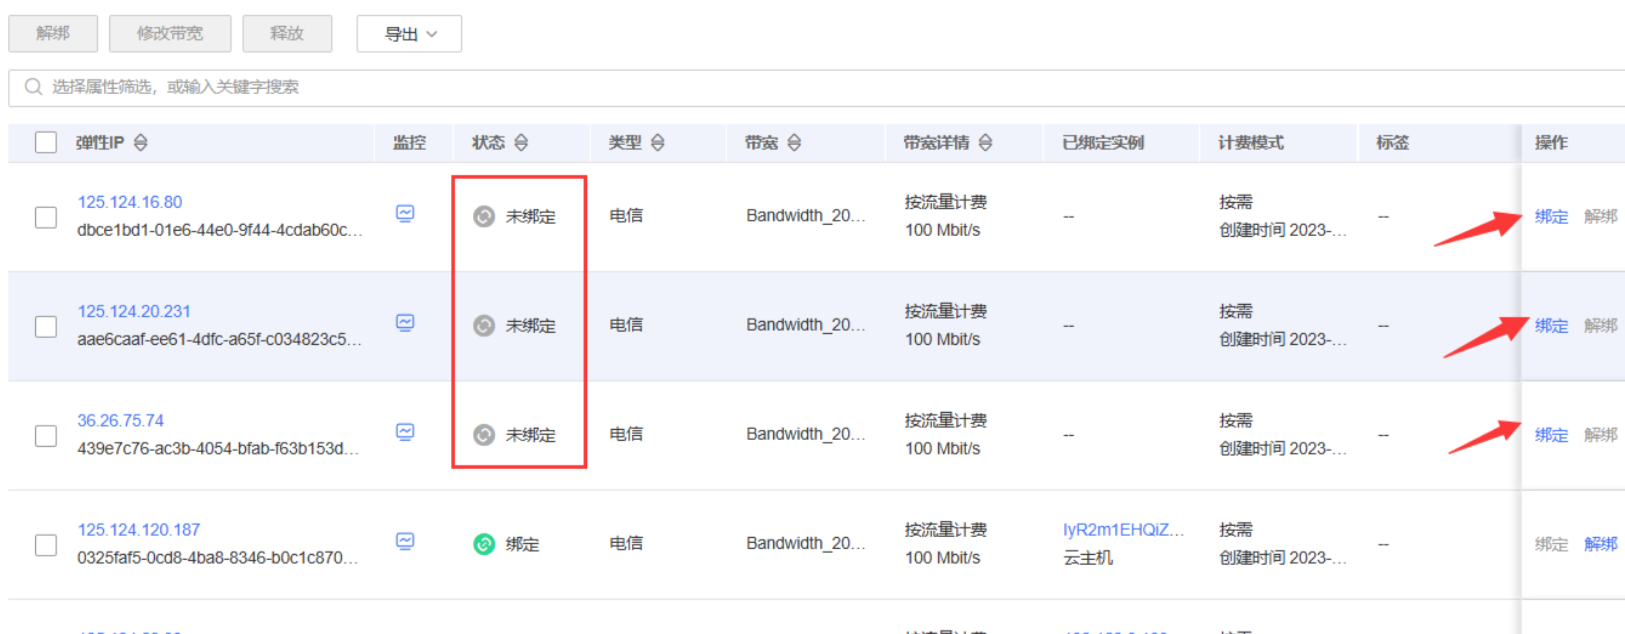This screenshot has height=634, width=1625.
Task: Sort by 带宽详情 column sort icon
Action: (x=986, y=143)
